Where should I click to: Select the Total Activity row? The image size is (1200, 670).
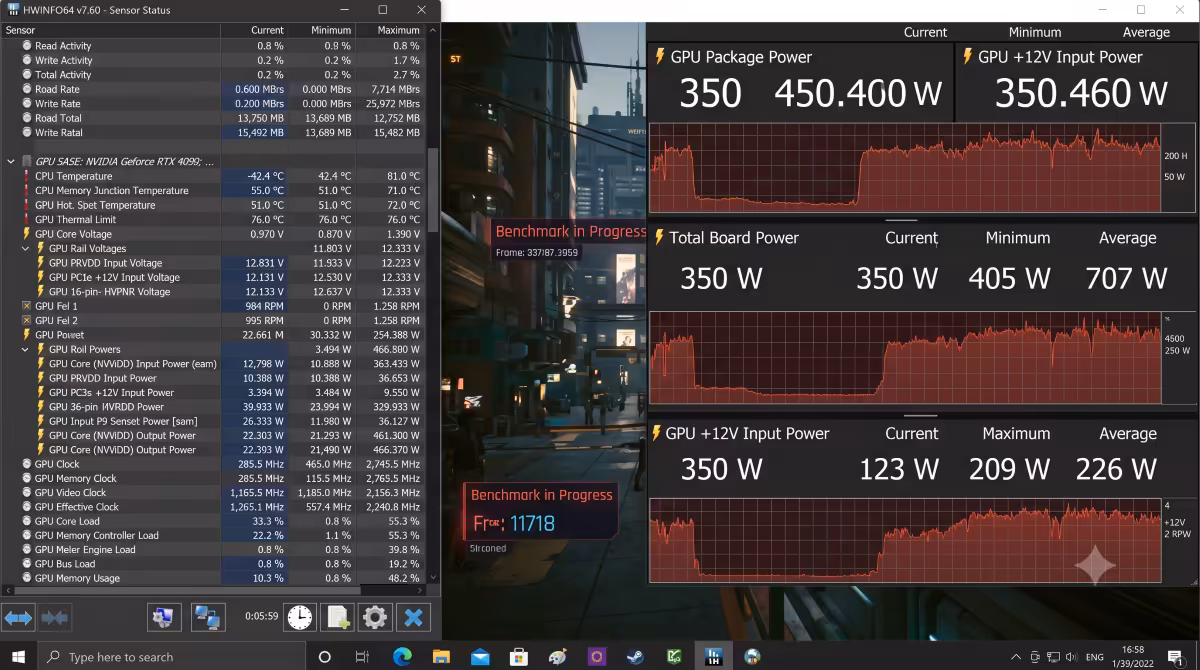point(213,74)
